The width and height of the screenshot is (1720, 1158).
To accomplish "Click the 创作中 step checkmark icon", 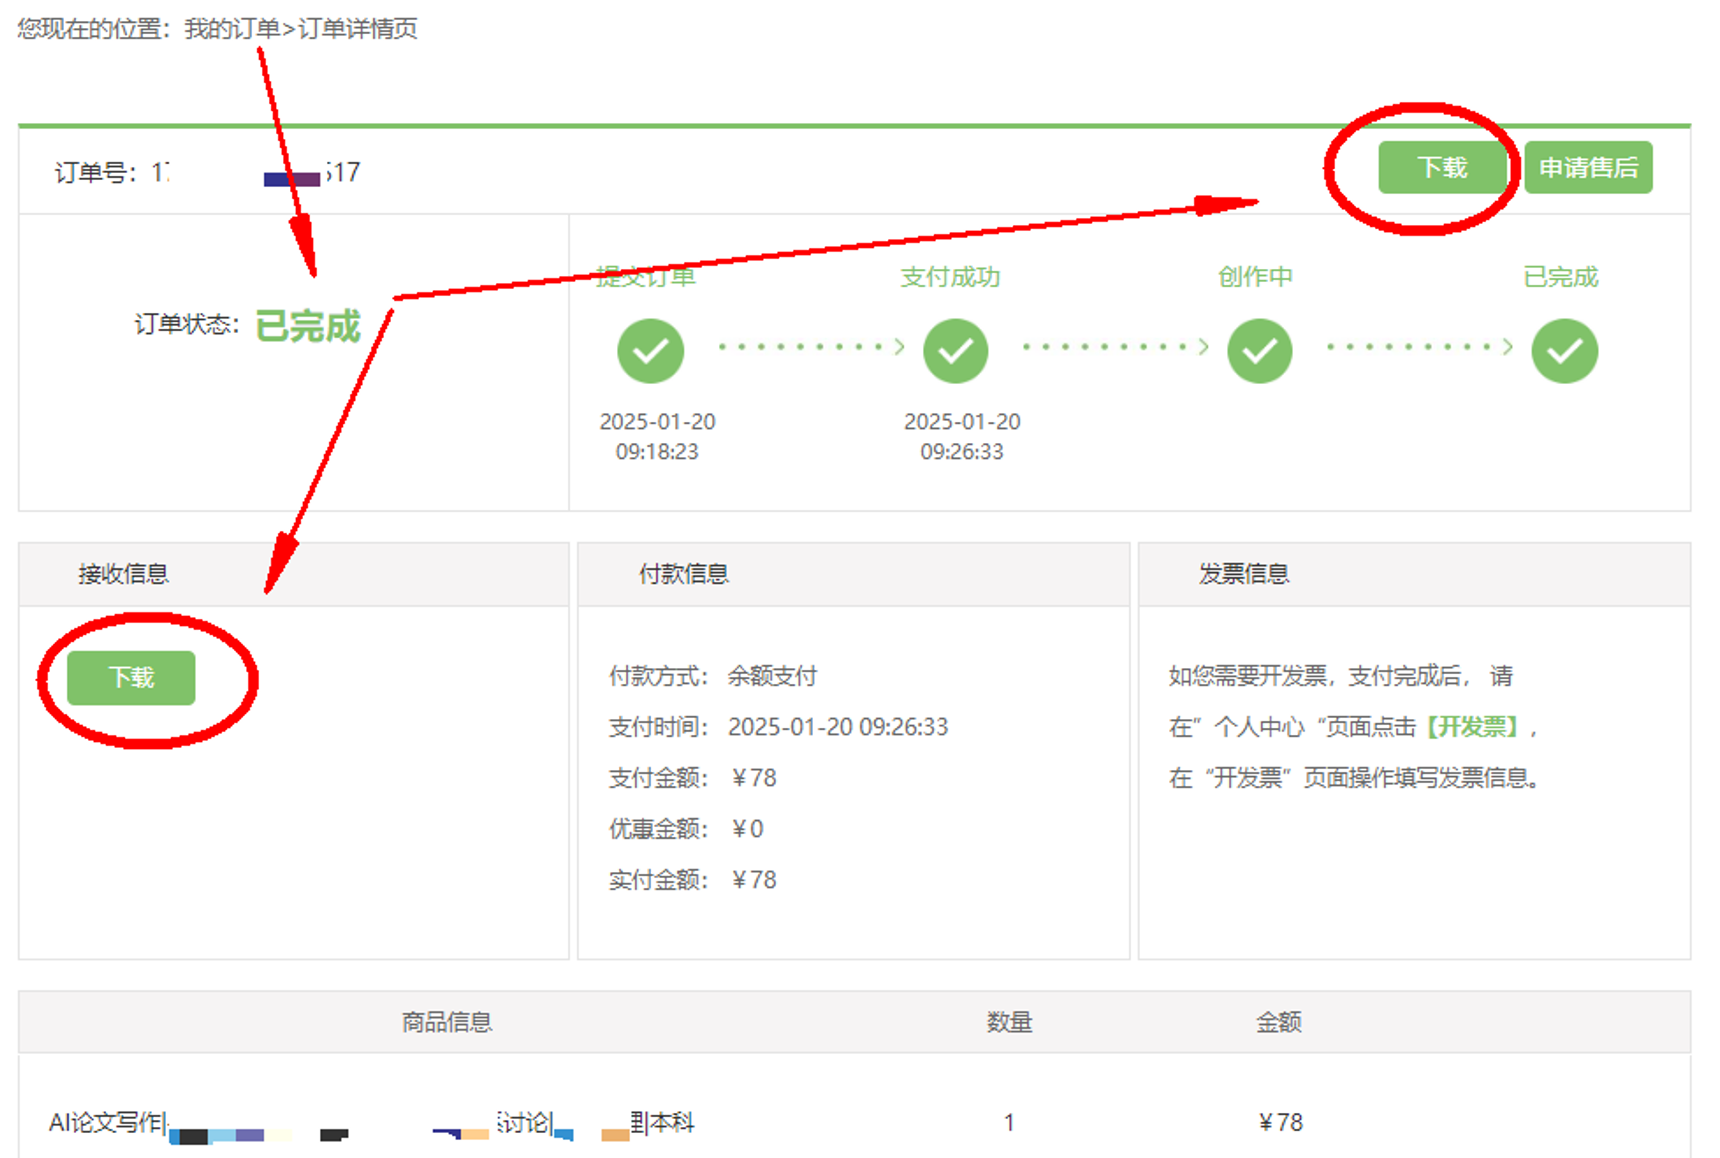I will point(1260,351).
